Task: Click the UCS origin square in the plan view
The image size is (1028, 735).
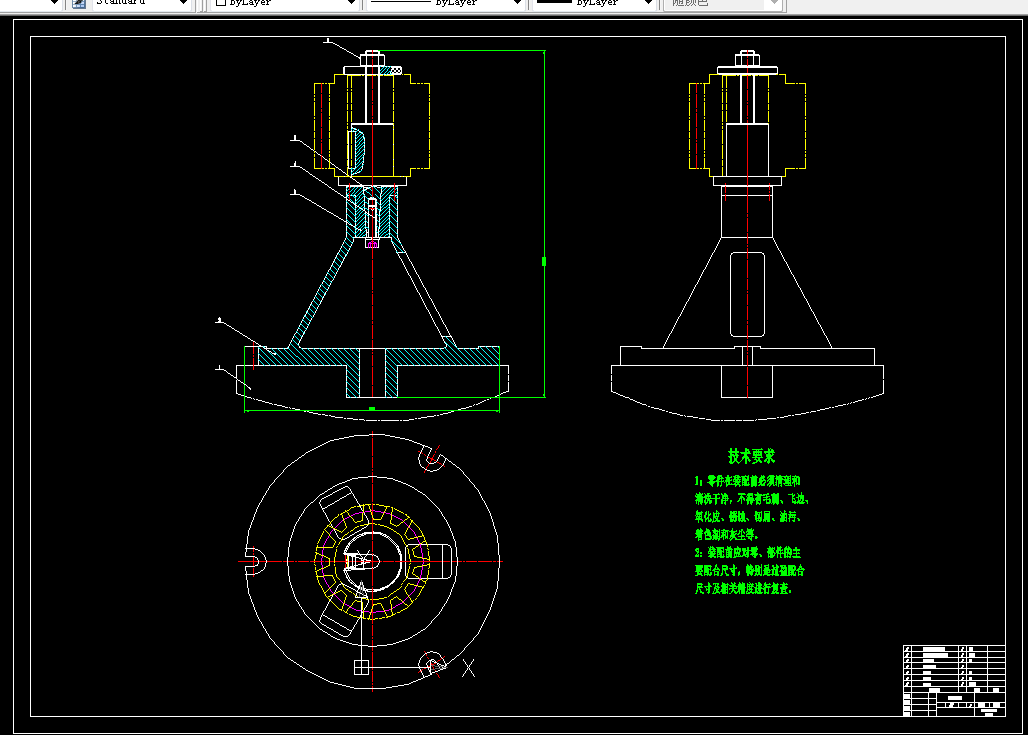Action: (x=361, y=667)
